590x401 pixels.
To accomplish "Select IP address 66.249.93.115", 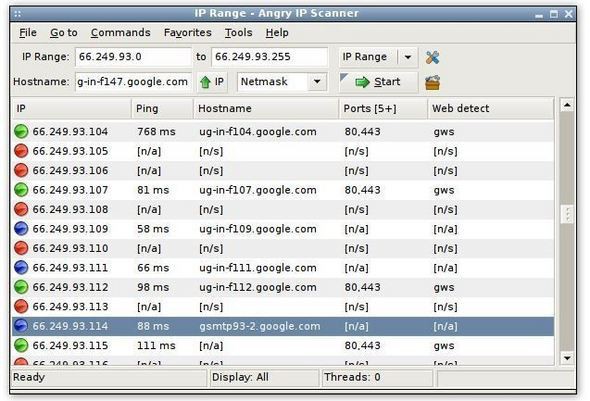I will (70, 346).
